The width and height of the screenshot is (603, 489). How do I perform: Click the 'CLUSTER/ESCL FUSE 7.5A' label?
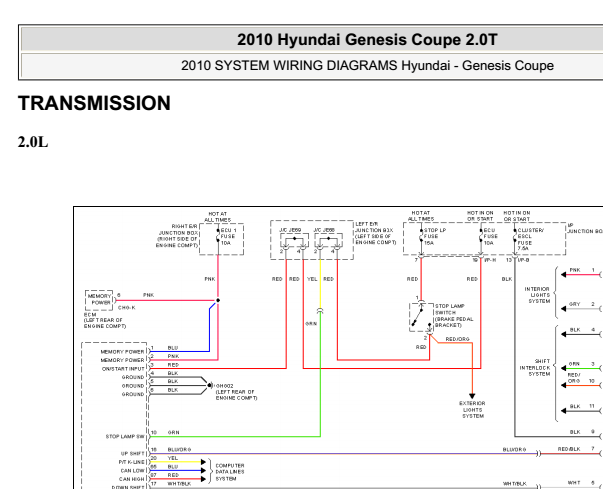(x=530, y=239)
